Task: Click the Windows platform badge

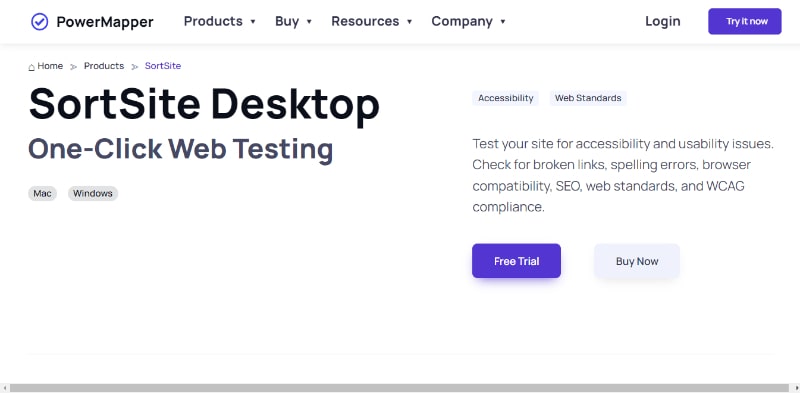Action: coord(93,193)
